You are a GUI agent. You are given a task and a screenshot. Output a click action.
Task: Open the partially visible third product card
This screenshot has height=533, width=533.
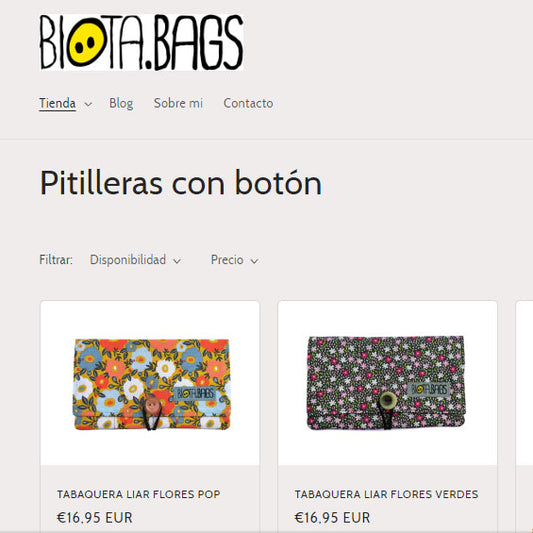(524, 416)
